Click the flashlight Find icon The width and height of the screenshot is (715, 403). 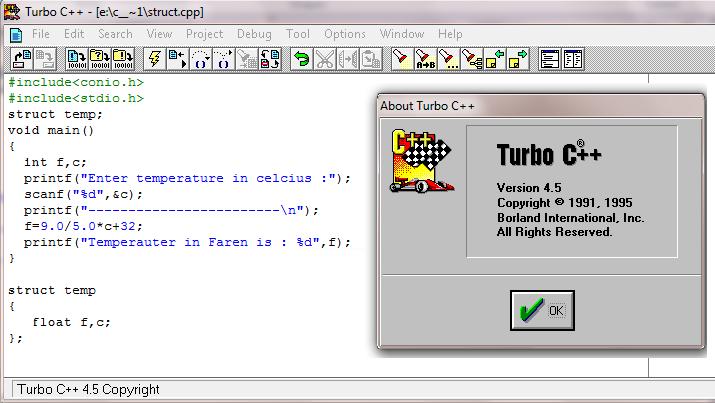[x=402, y=59]
